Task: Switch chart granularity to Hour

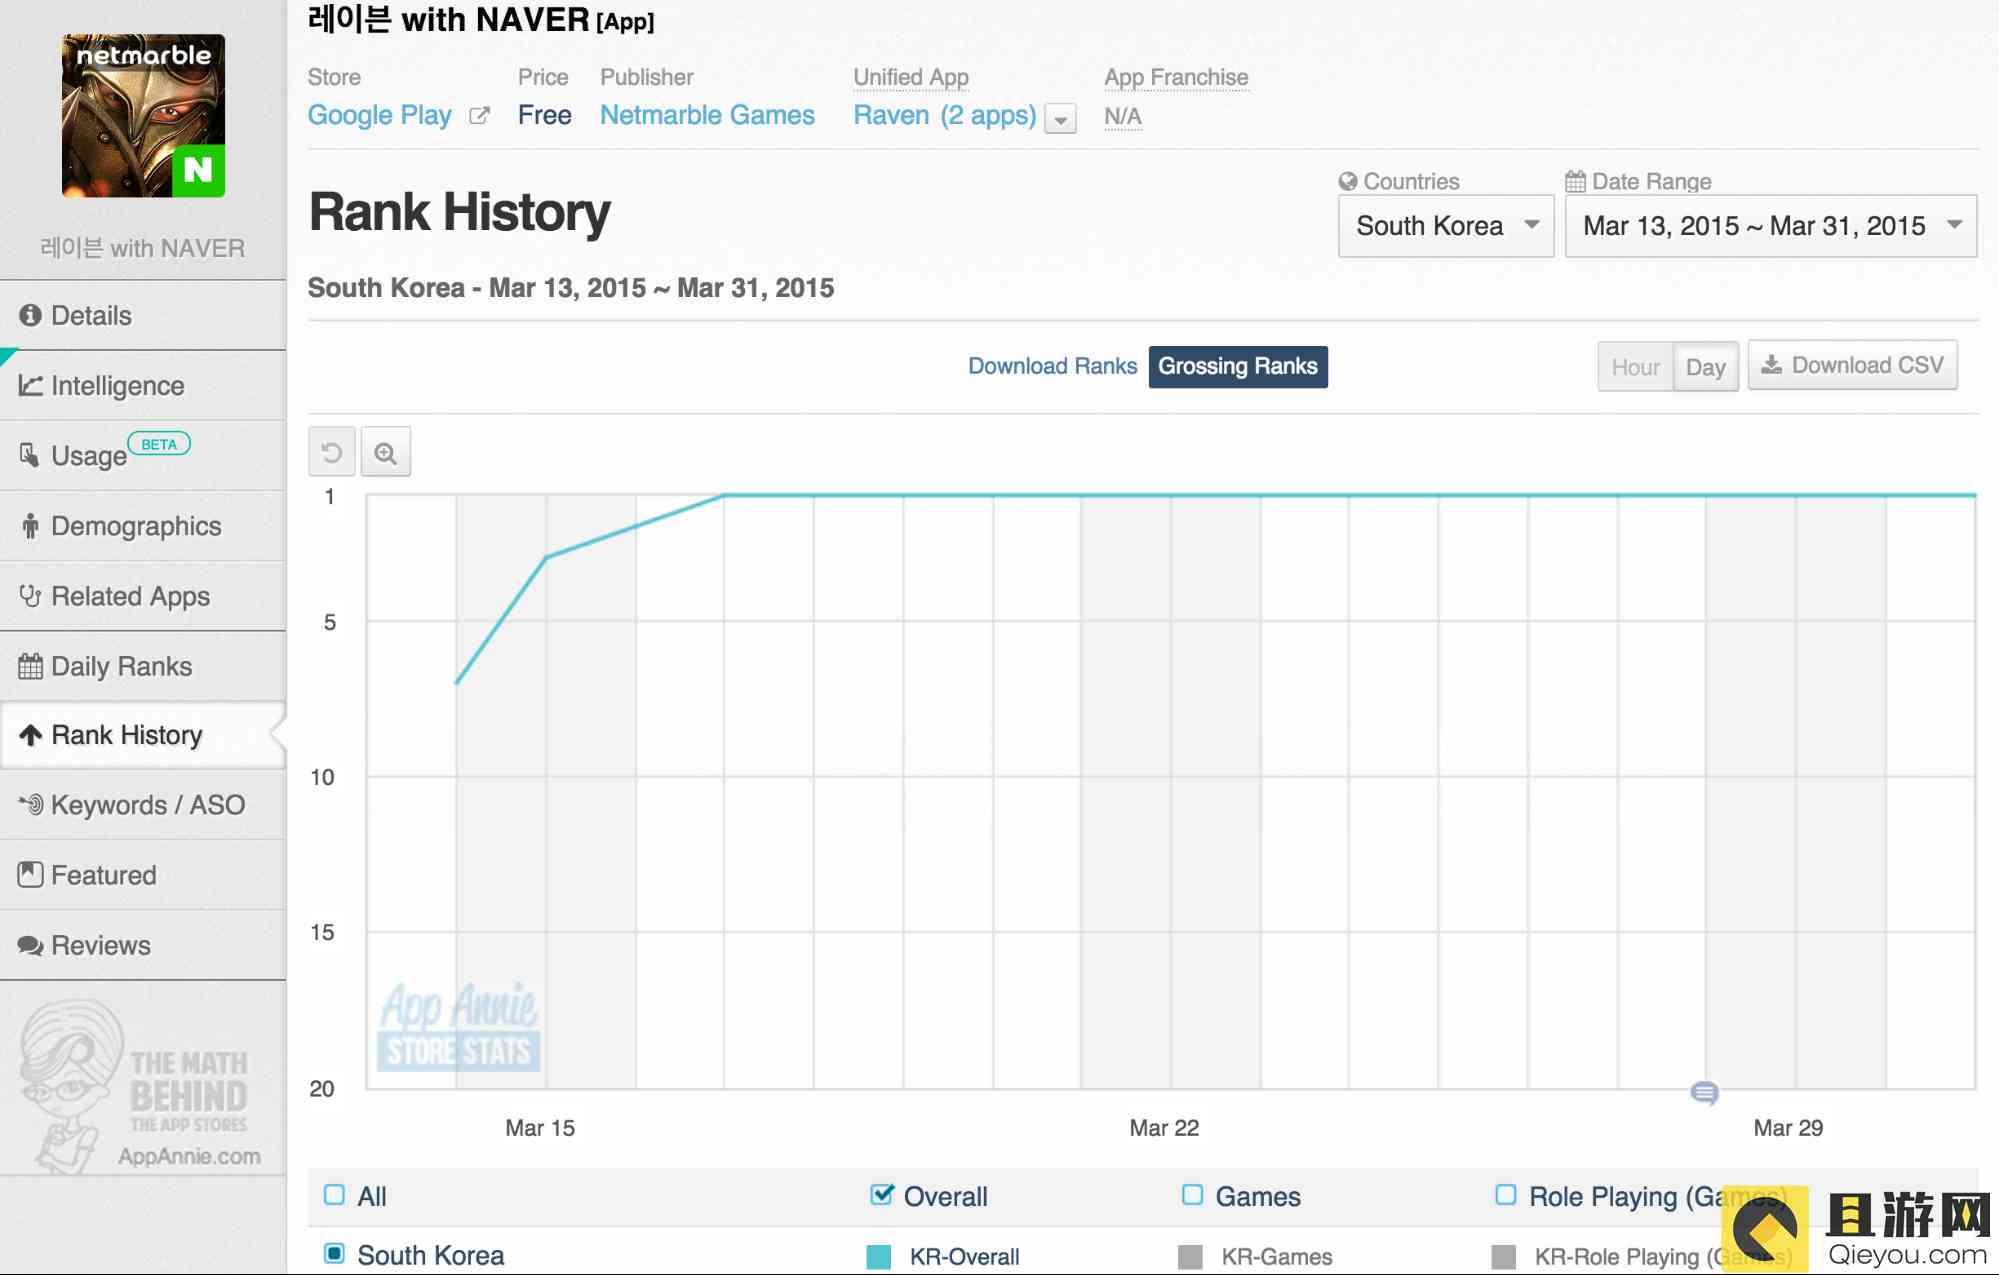Action: pyautogui.click(x=1634, y=367)
